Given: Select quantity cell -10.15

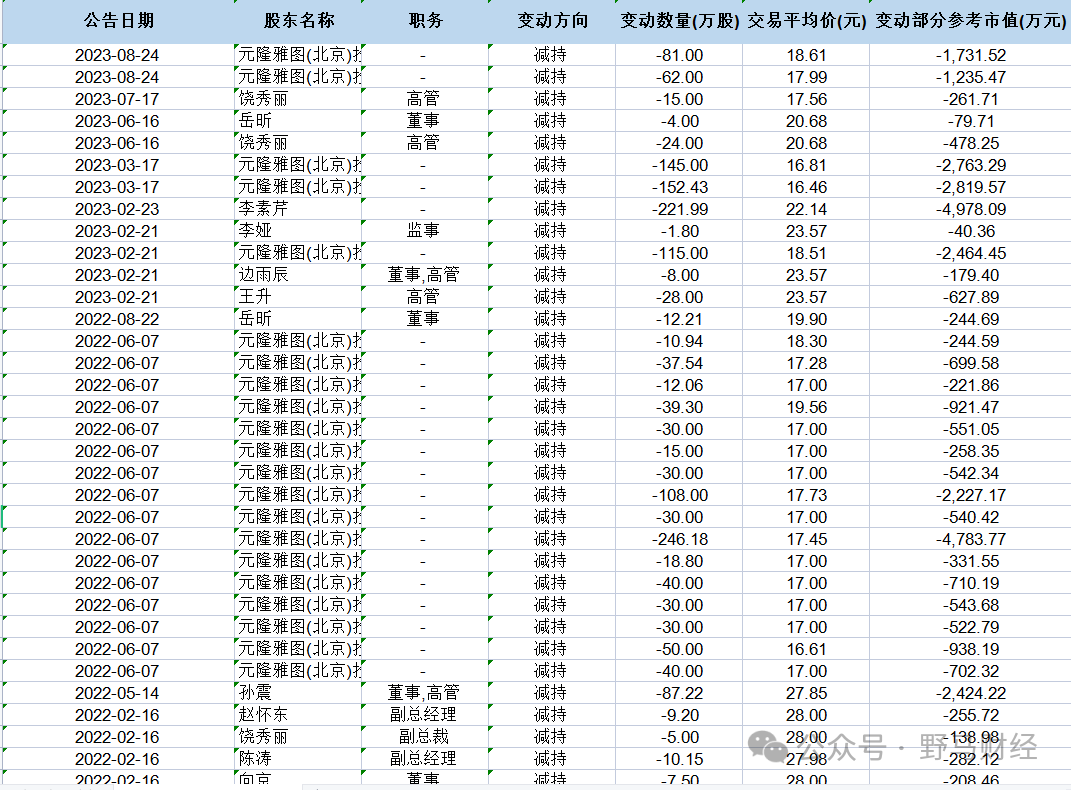Looking at the screenshot, I should click(680, 759).
